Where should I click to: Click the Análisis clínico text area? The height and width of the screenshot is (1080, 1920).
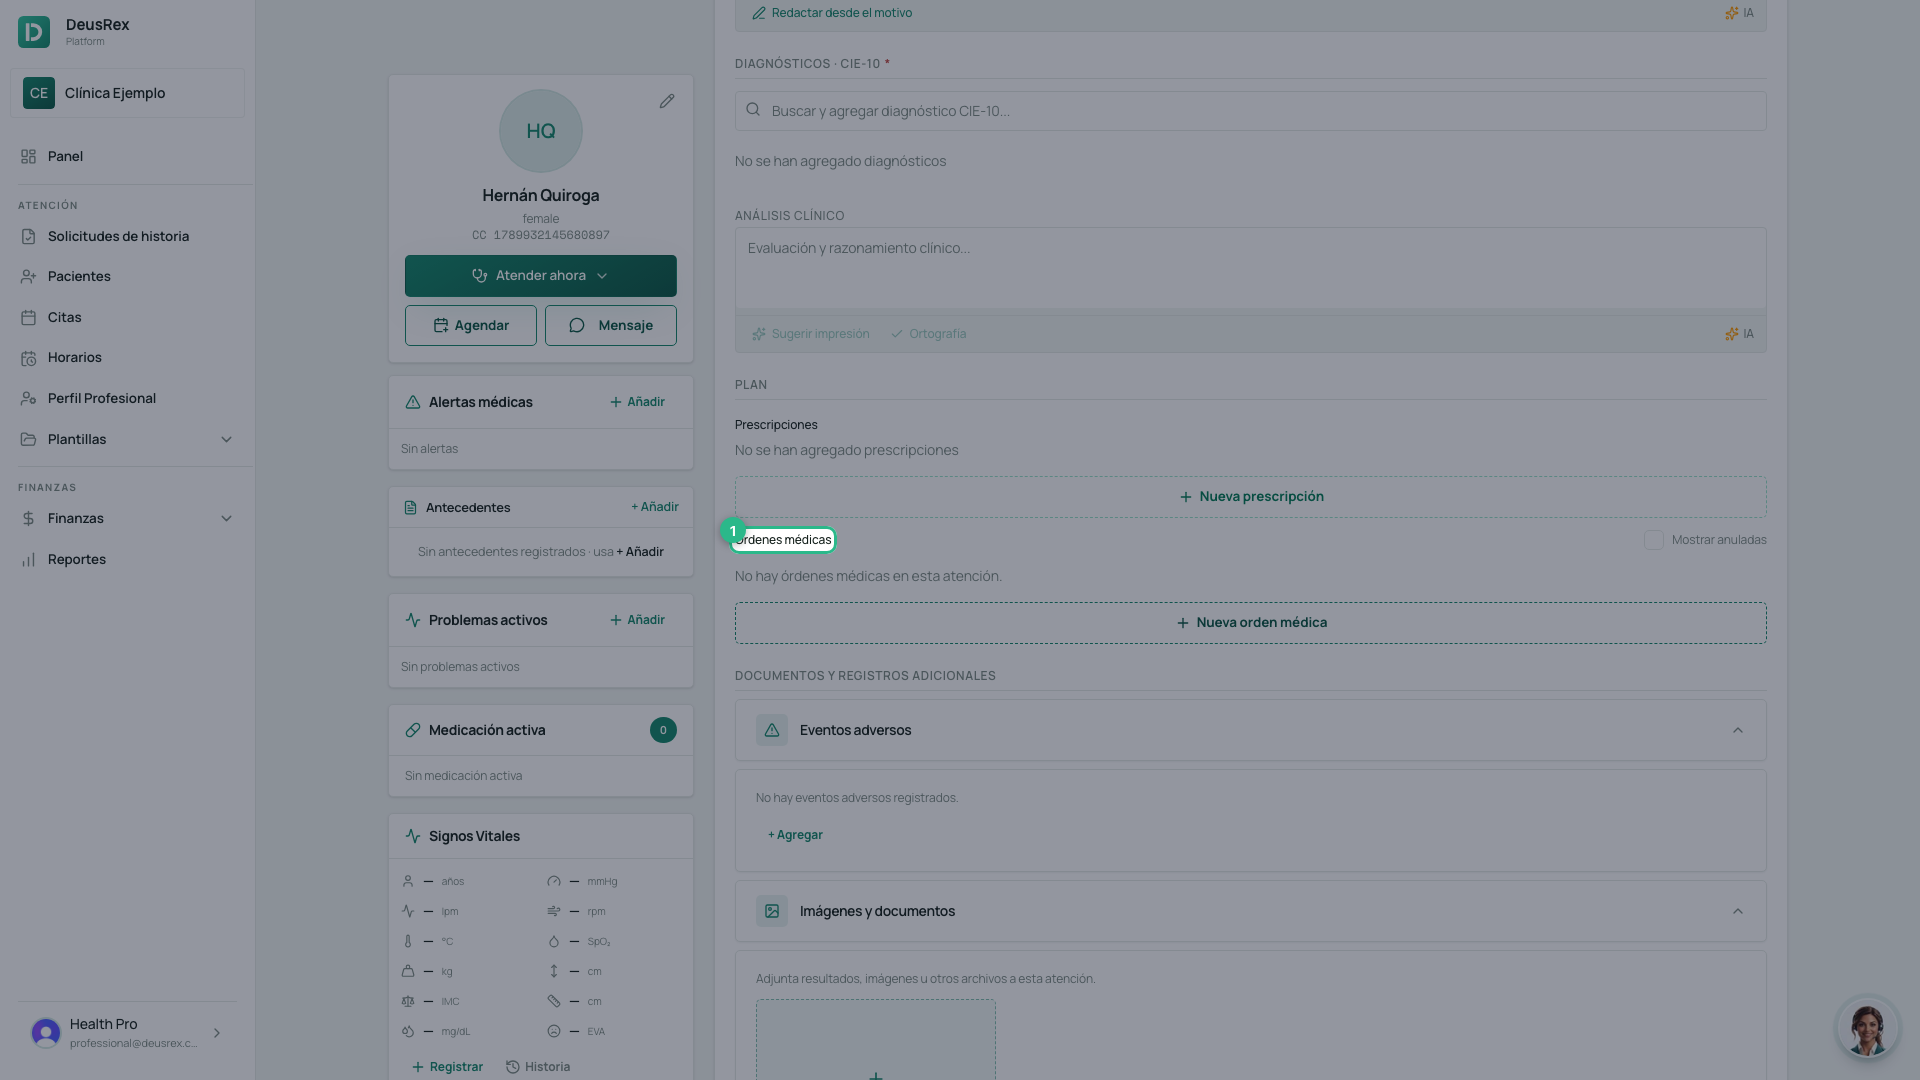(1251, 271)
